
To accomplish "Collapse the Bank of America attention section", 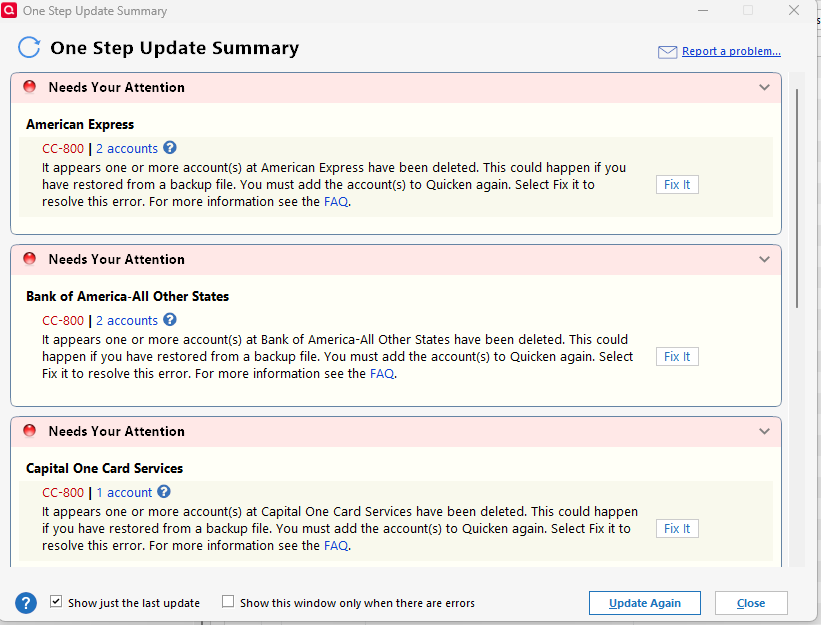I will [x=764, y=259].
